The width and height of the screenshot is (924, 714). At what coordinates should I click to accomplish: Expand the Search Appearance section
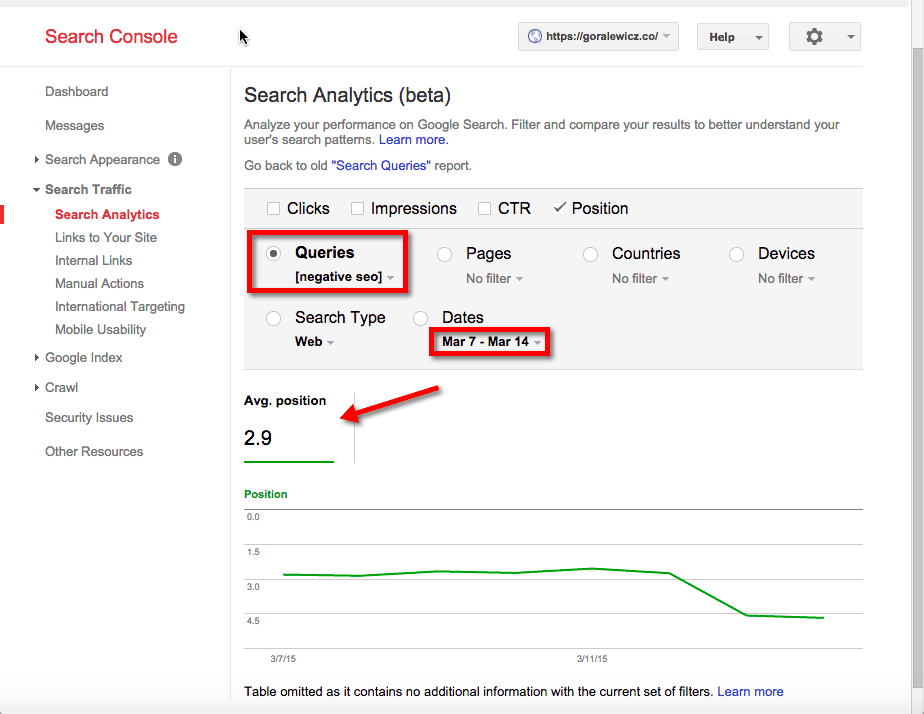(37, 159)
